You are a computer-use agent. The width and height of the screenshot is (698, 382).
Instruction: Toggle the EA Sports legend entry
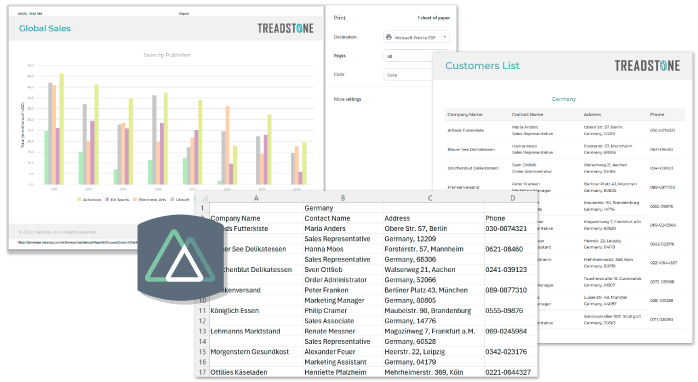click(x=117, y=199)
